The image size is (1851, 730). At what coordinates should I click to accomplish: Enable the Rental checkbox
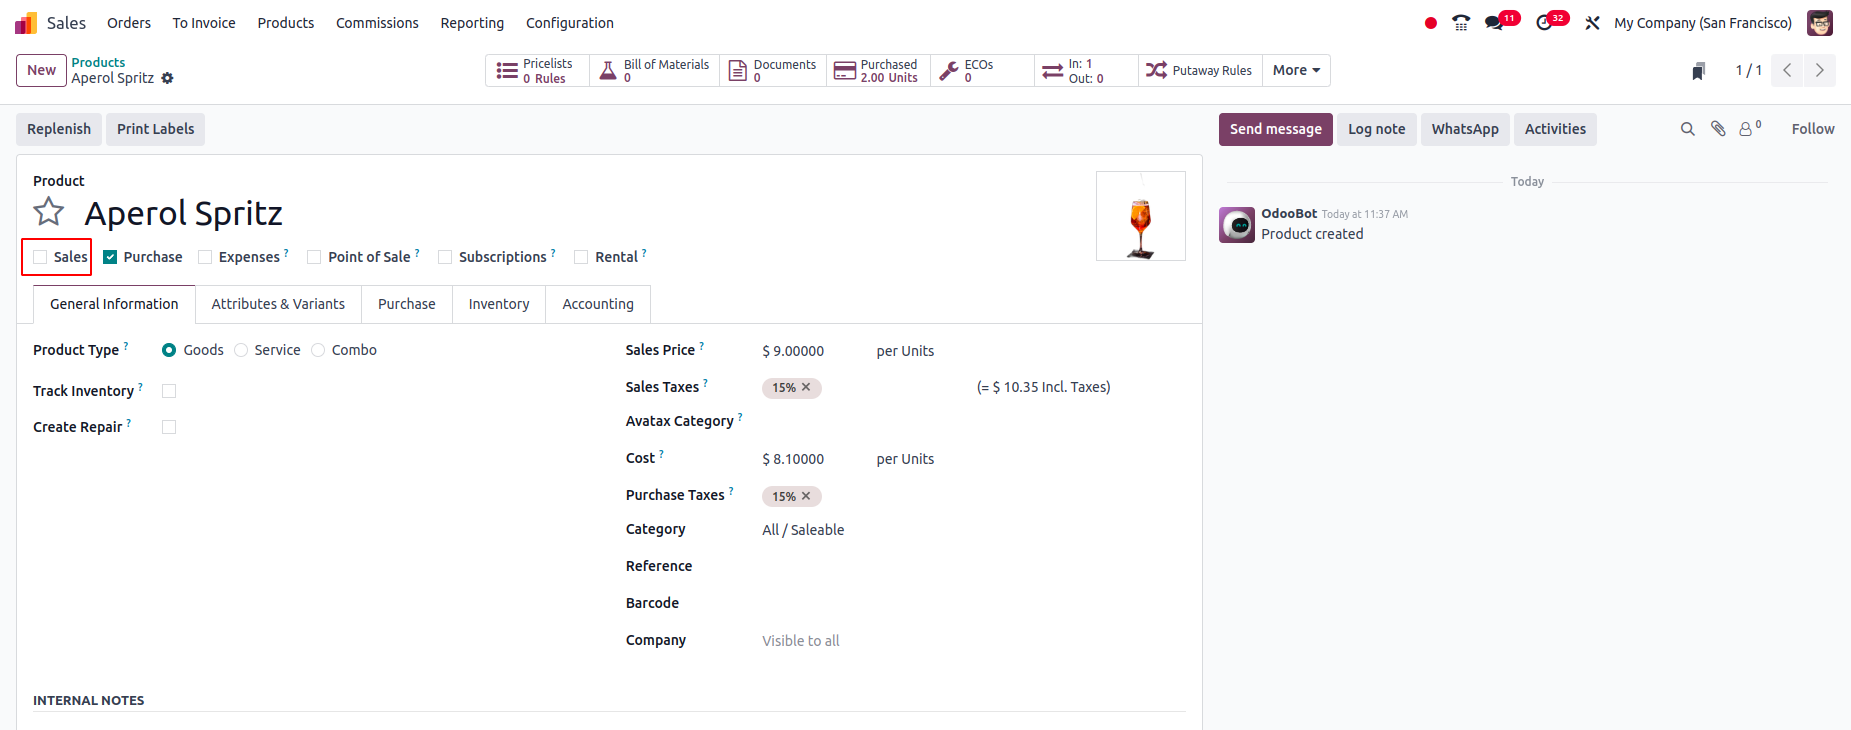tap(581, 257)
